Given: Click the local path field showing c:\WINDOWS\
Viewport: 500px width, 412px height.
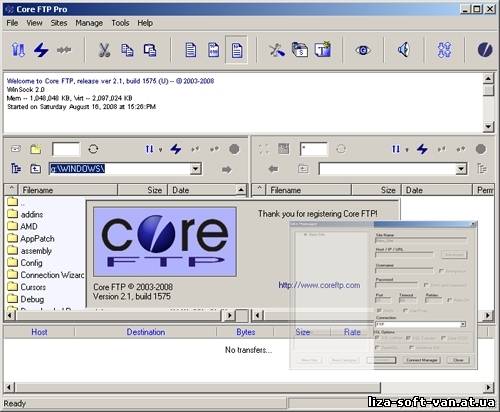Looking at the screenshot, I should 119,169.
